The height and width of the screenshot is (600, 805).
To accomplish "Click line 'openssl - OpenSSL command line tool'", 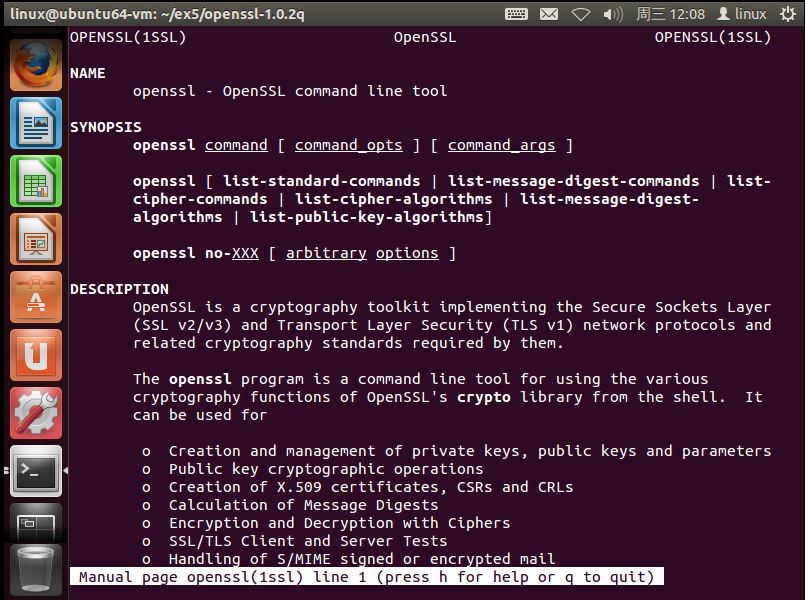I will (x=290, y=91).
